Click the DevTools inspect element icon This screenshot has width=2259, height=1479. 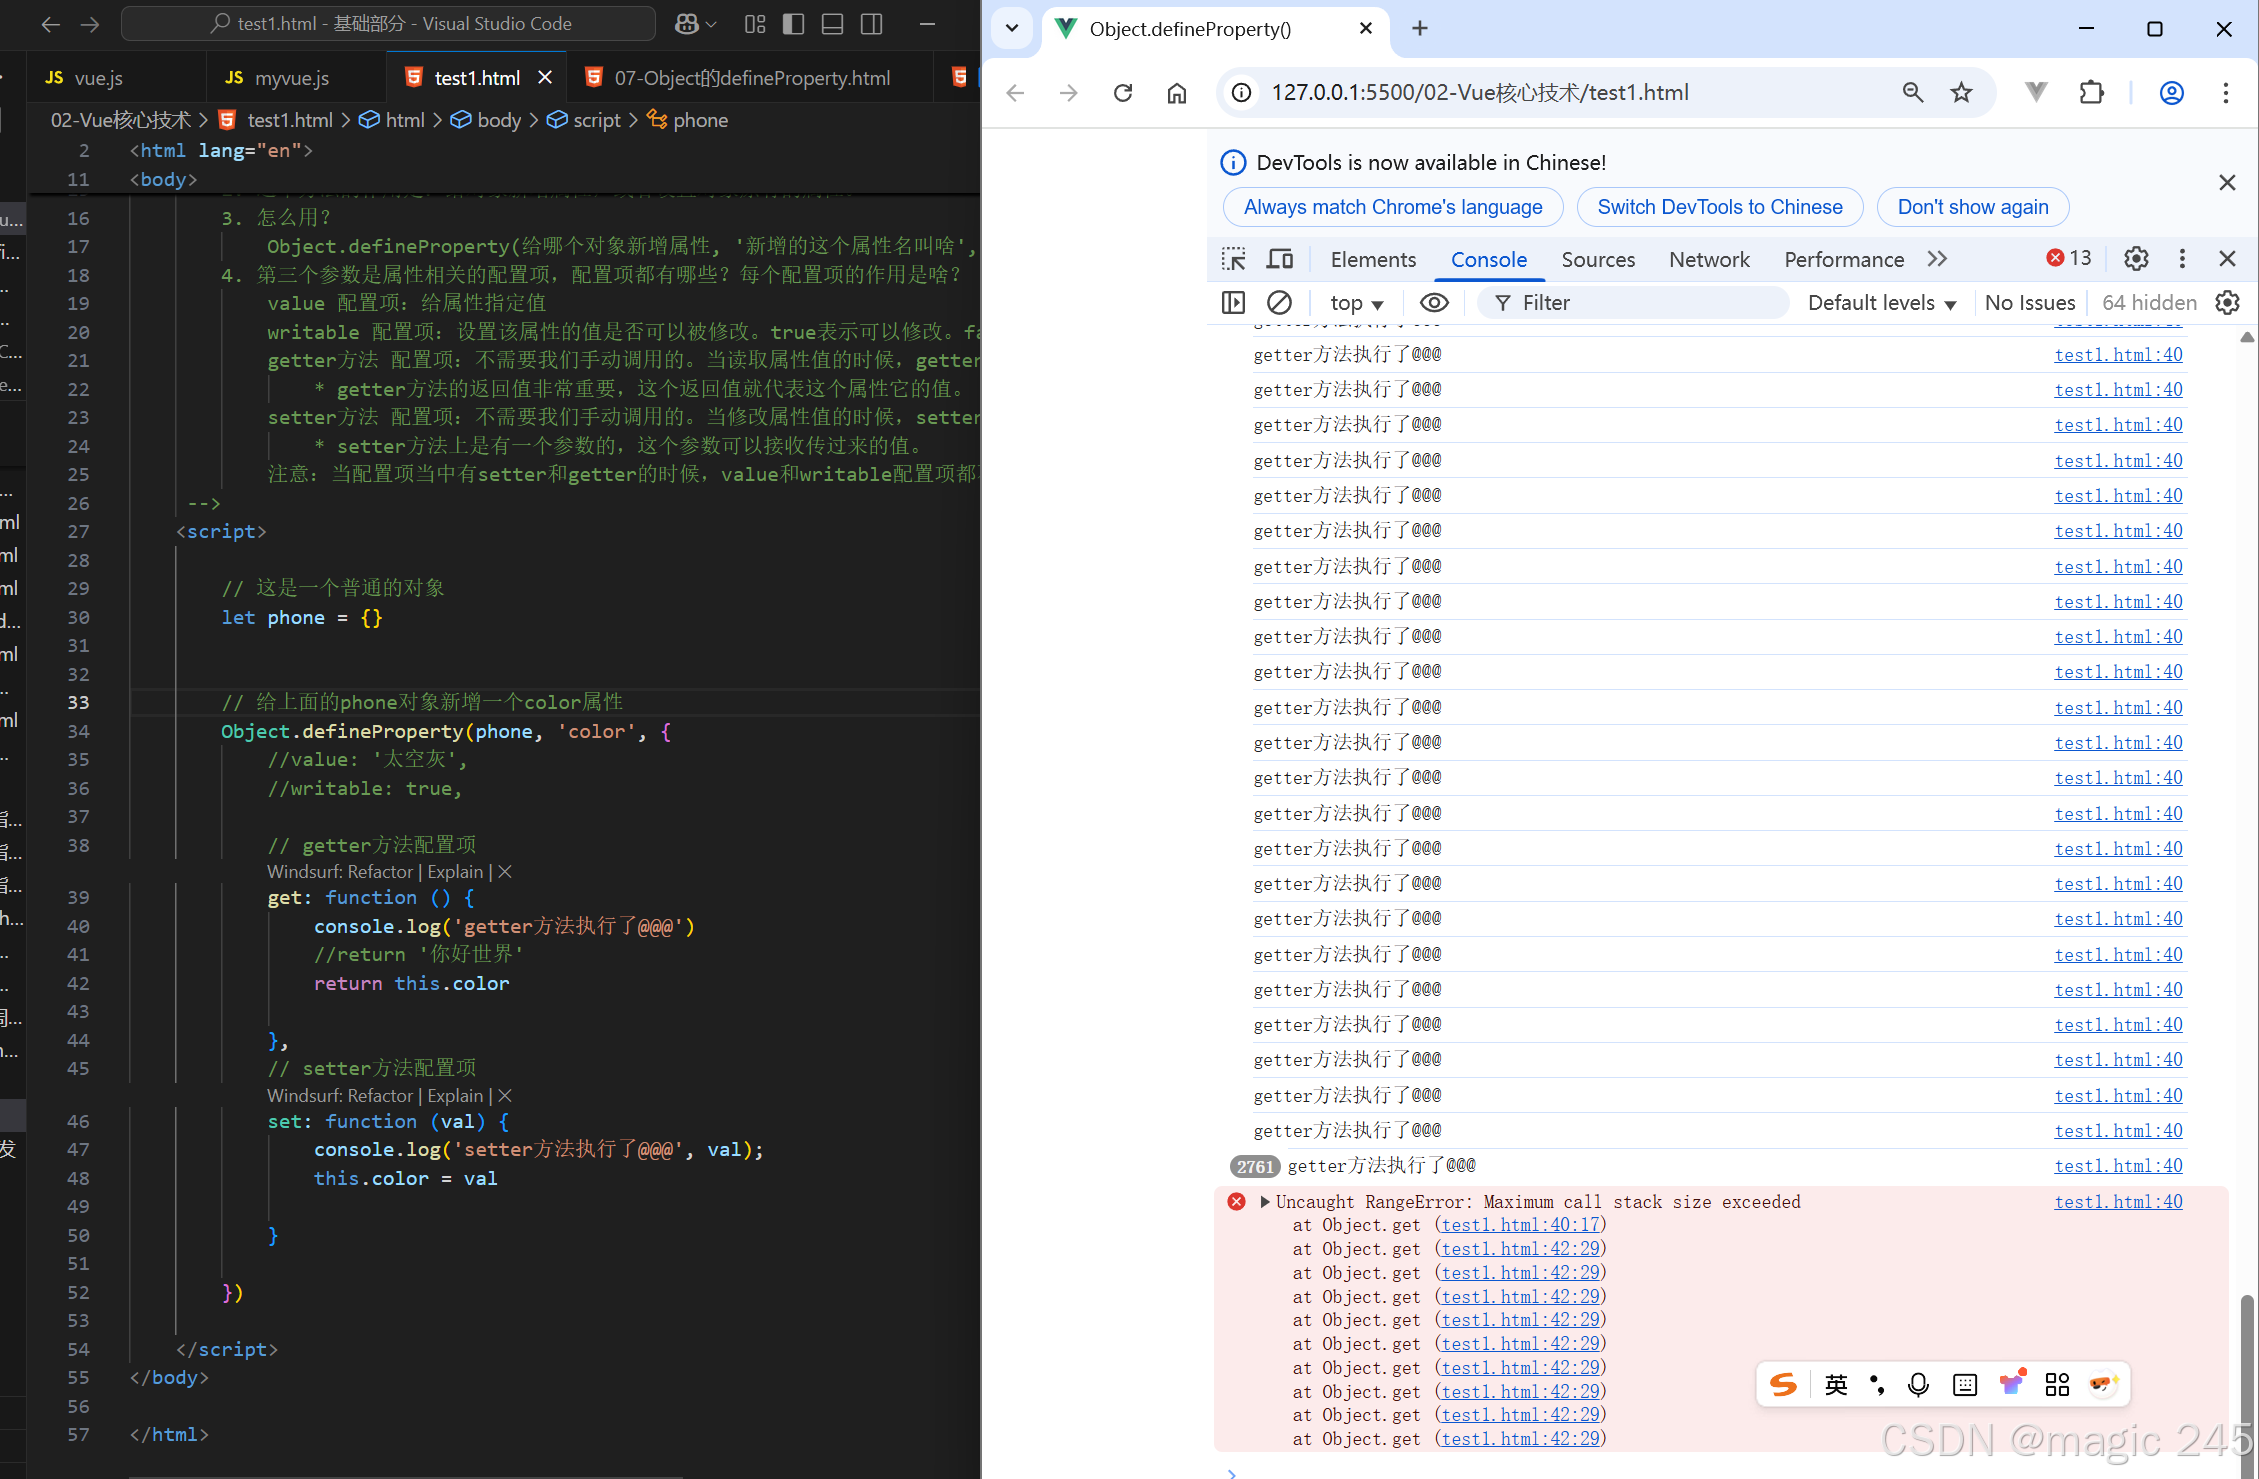[x=1233, y=259]
